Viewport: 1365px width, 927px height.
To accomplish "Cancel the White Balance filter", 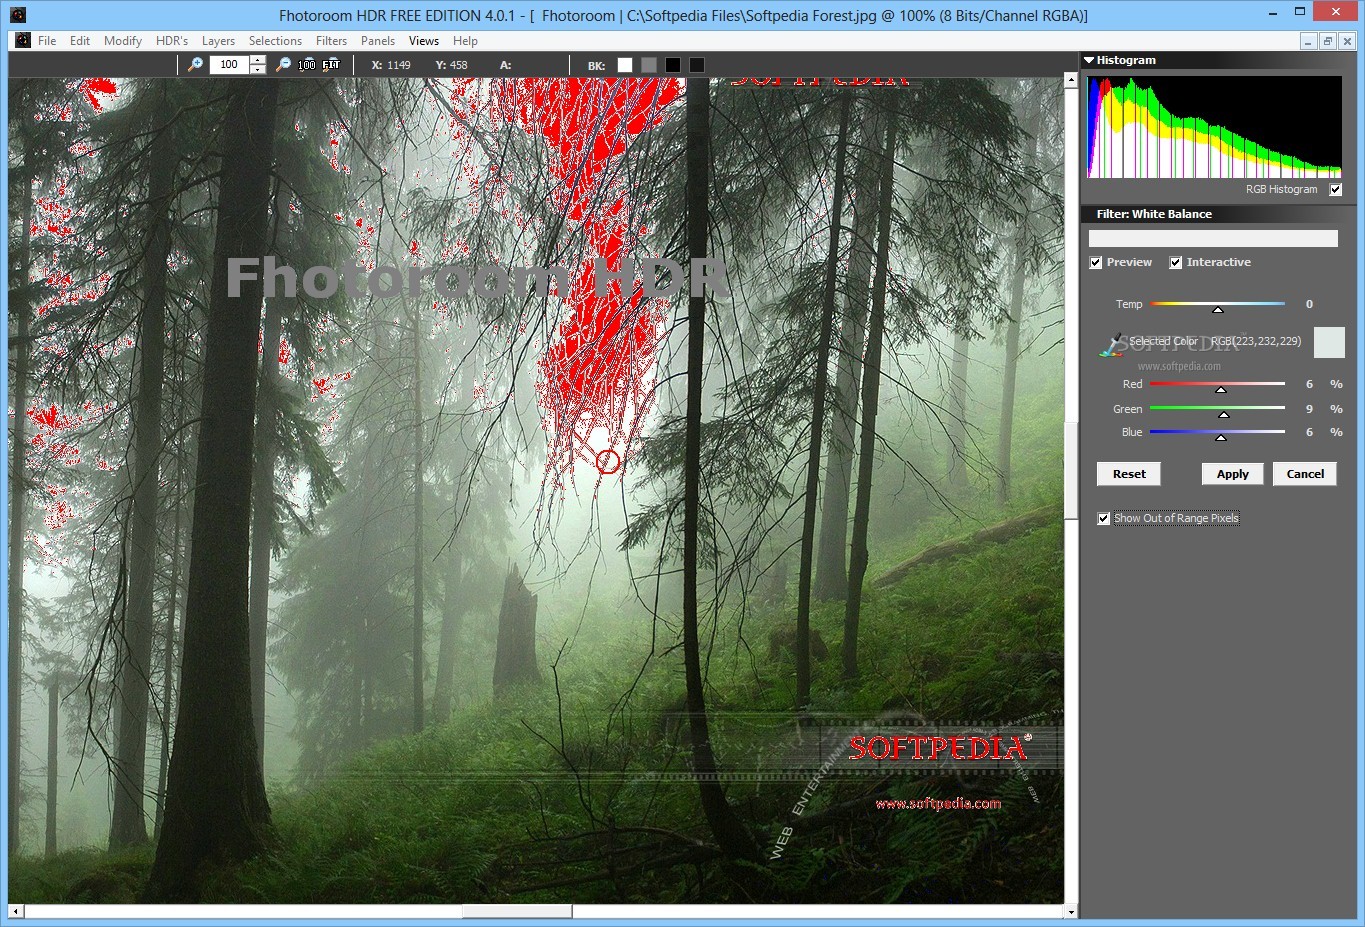I will pos(1305,474).
